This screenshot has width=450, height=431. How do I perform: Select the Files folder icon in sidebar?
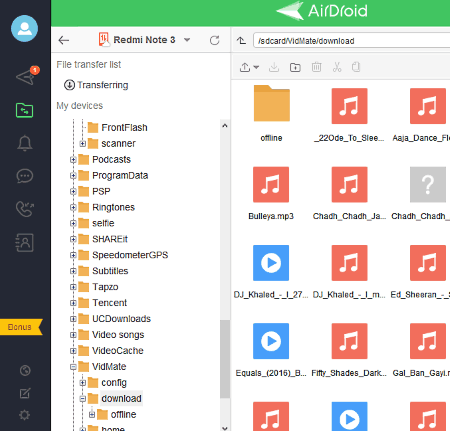click(x=24, y=110)
